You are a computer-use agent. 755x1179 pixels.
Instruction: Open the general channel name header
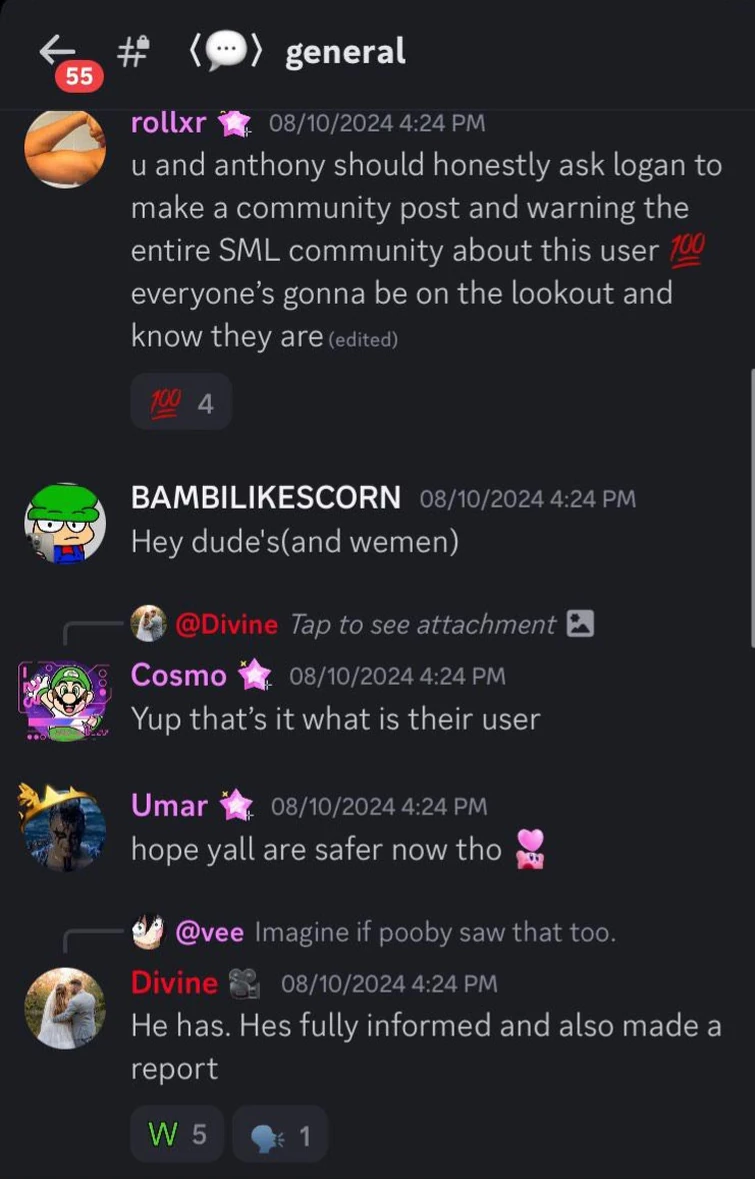pos(344,52)
